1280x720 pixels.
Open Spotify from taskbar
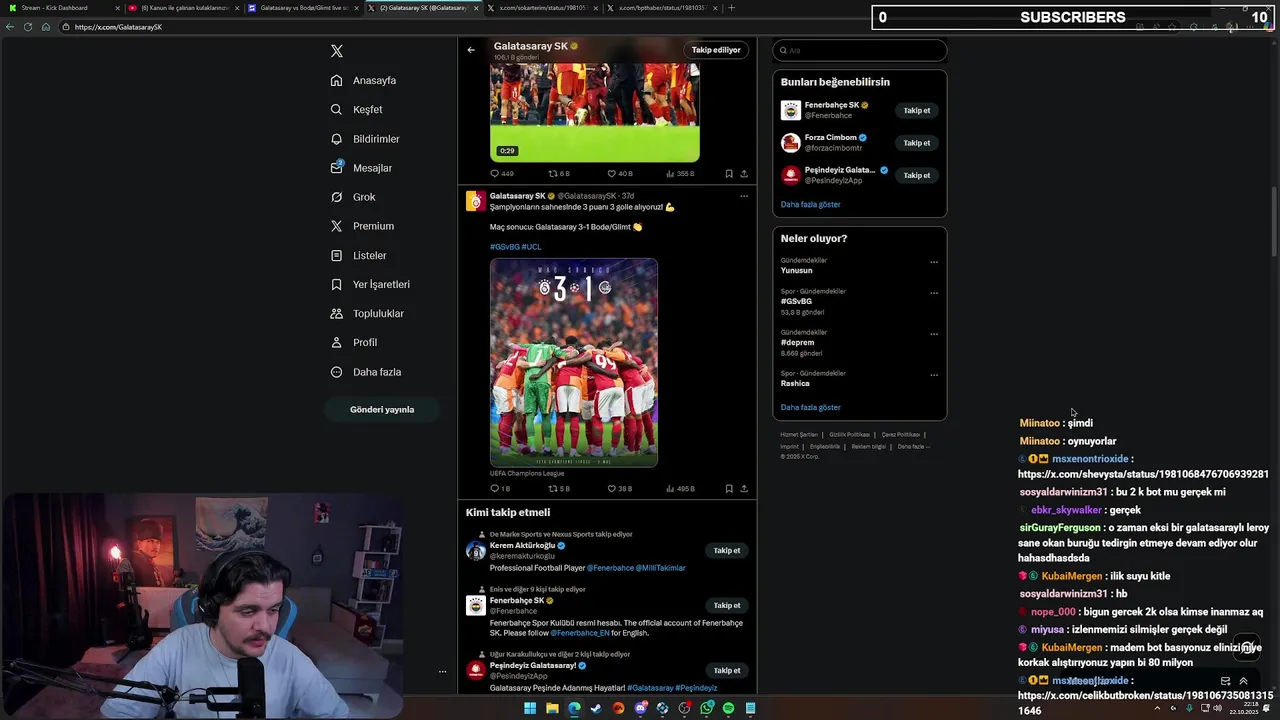(x=728, y=709)
